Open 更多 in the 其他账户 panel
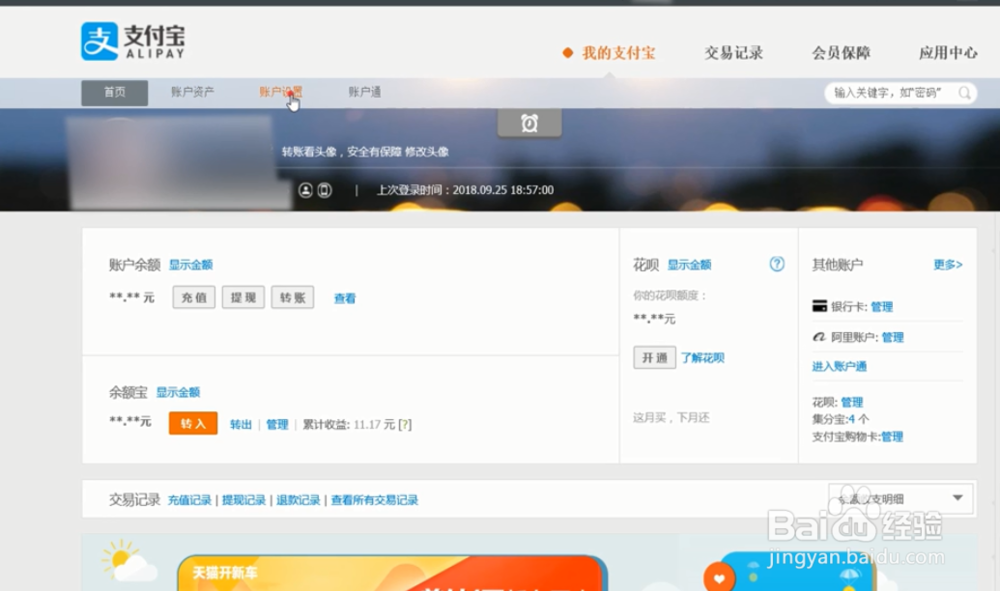 click(943, 264)
